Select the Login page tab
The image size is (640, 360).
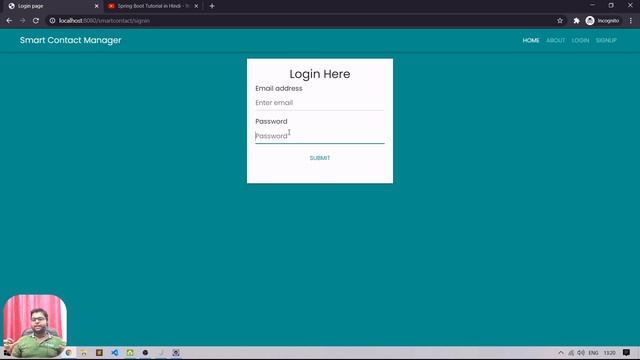point(53,6)
